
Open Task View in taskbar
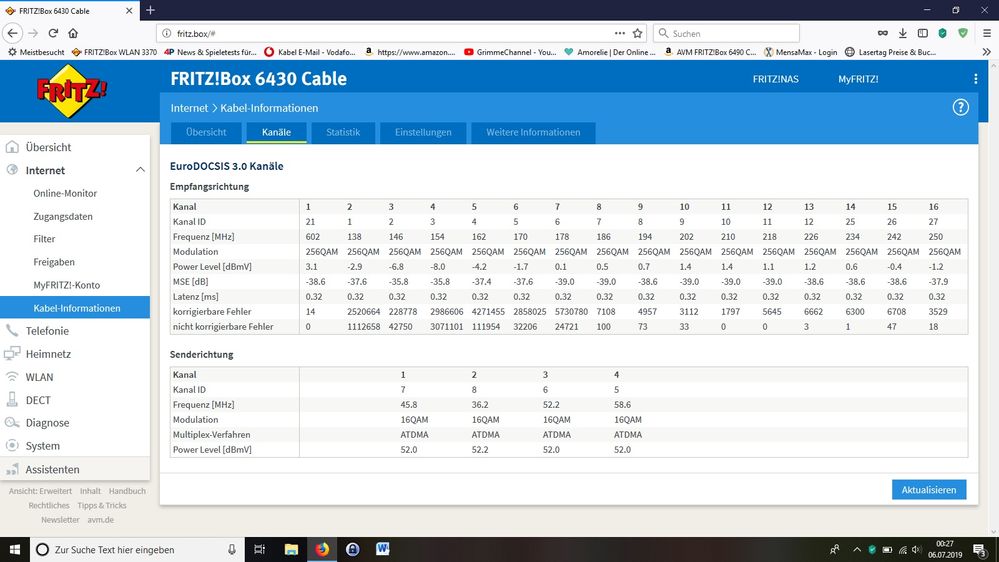(x=259, y=549)
